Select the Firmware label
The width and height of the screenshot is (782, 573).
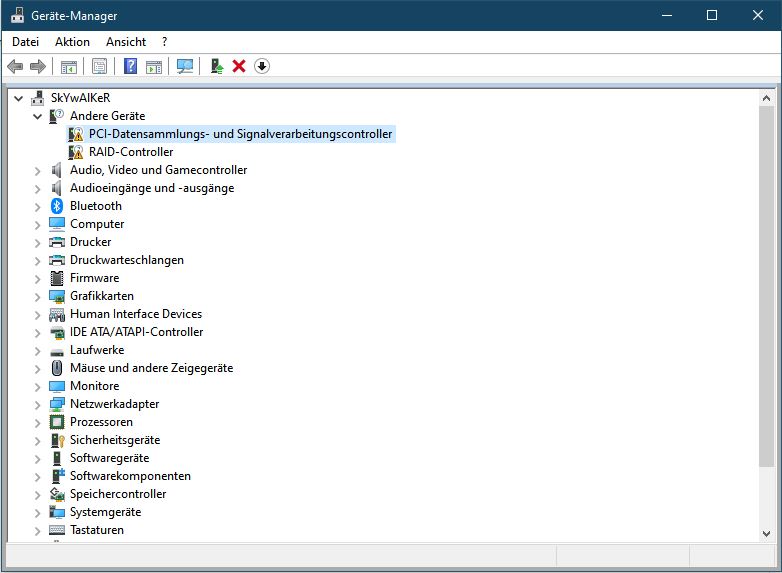tap(94, 278)
